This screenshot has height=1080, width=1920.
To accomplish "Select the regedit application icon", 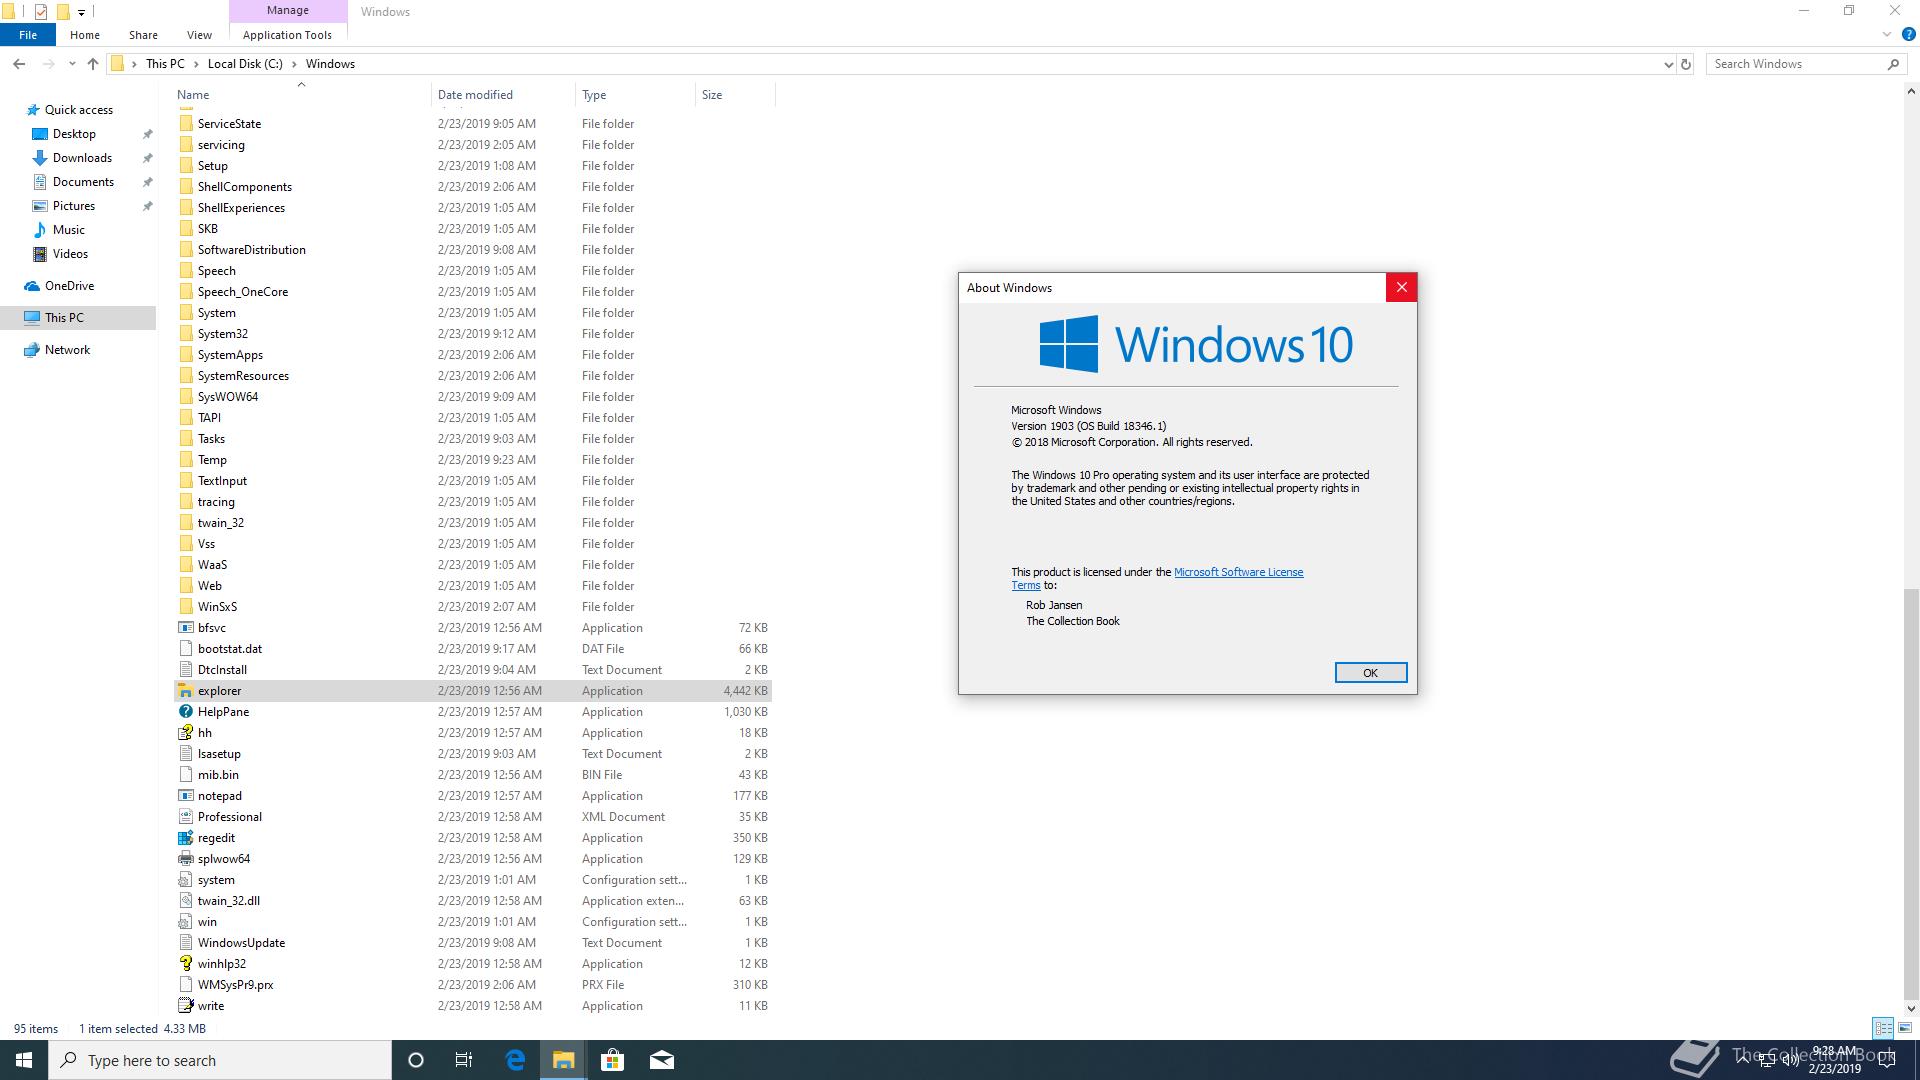I will pos(185,838).
